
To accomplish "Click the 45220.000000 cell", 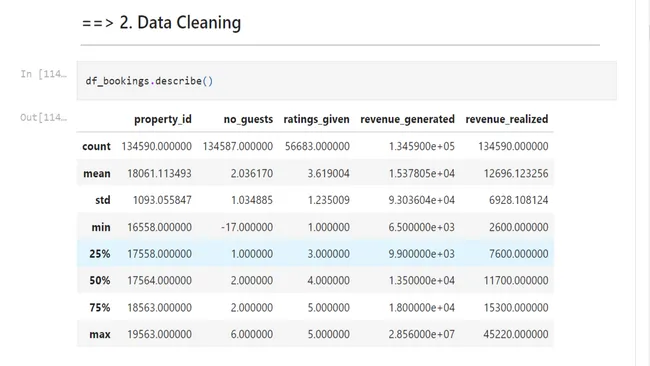I will (x=516, y=334).
